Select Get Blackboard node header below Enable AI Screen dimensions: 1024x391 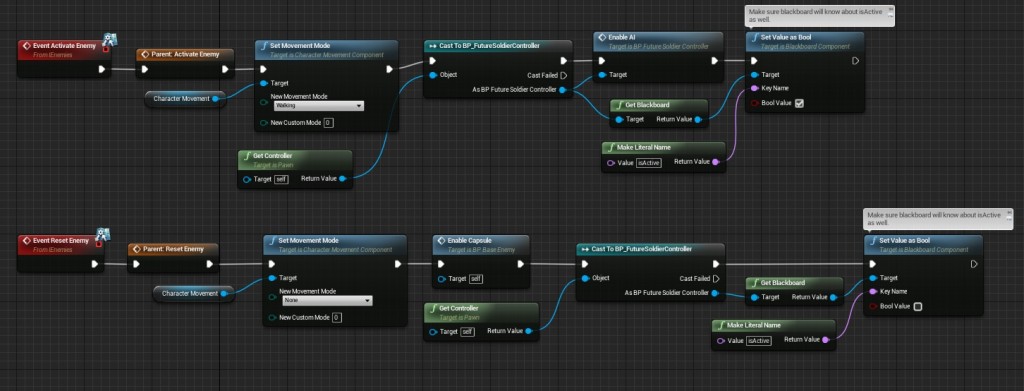(659, 104)
